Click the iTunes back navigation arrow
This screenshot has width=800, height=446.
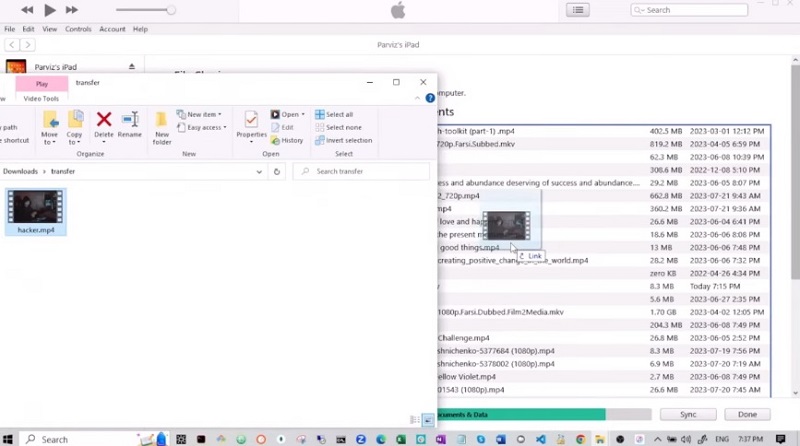tap(12, 45)
